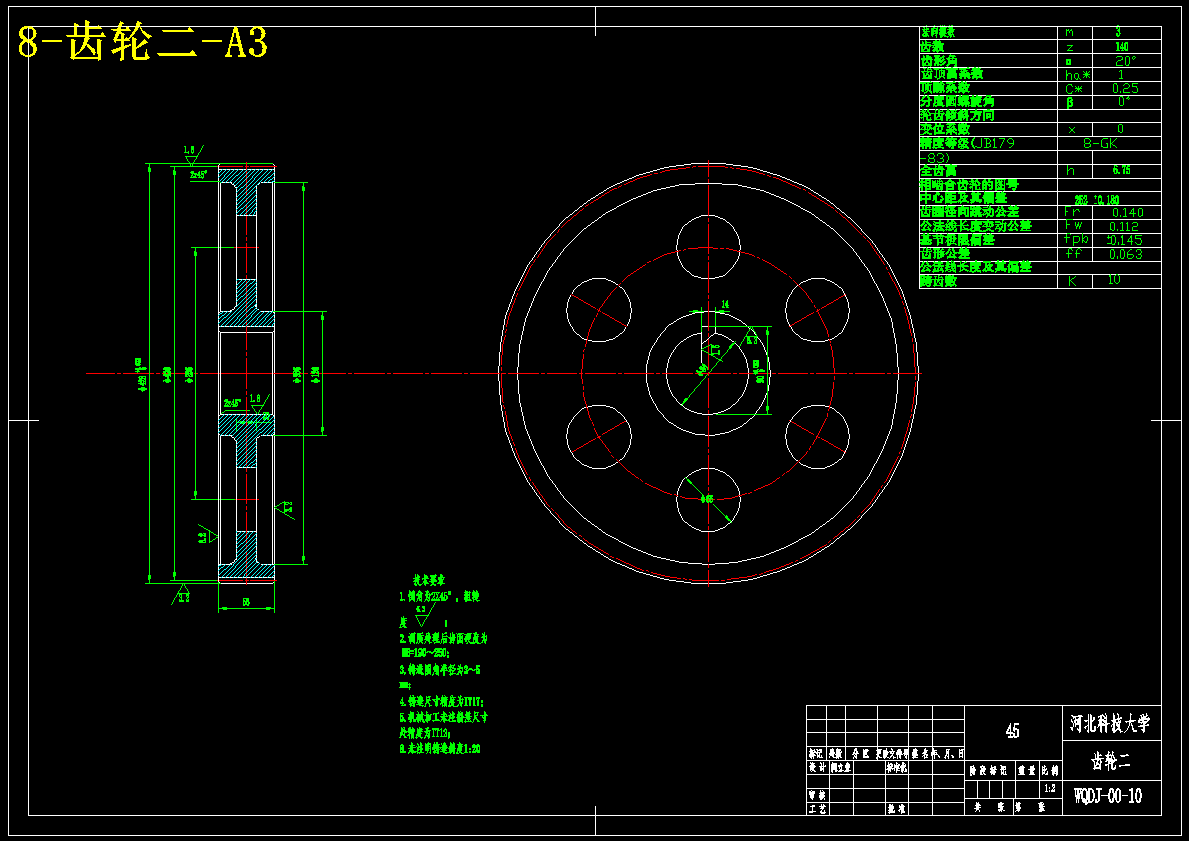
Task: Select the 'Fw' symbol cell
Action: [1073, 226]
